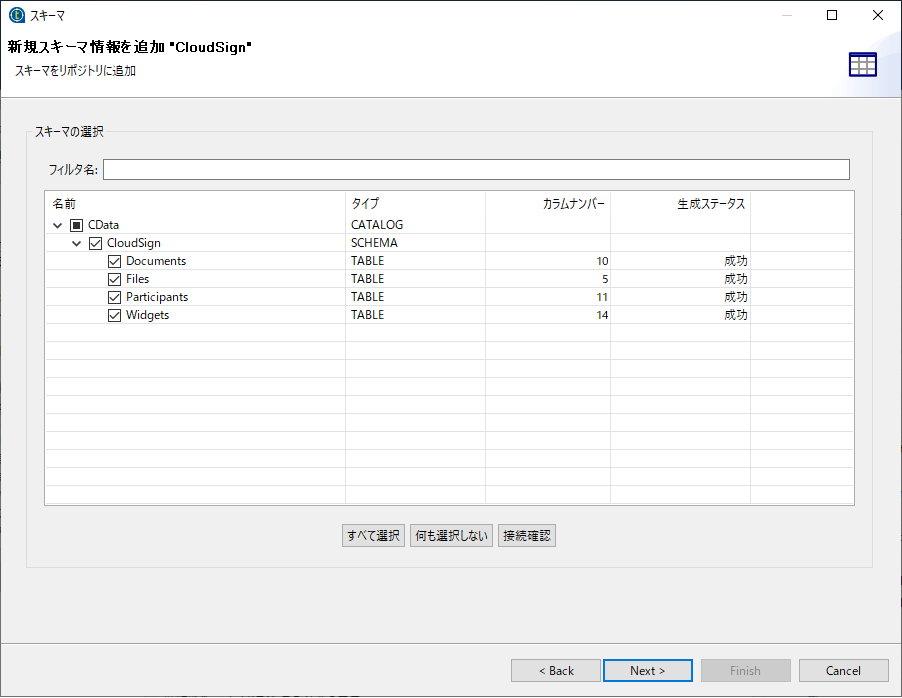Click the すべて選択 button
The width and height of the screenshot is (902, 698).
point(373,536)
